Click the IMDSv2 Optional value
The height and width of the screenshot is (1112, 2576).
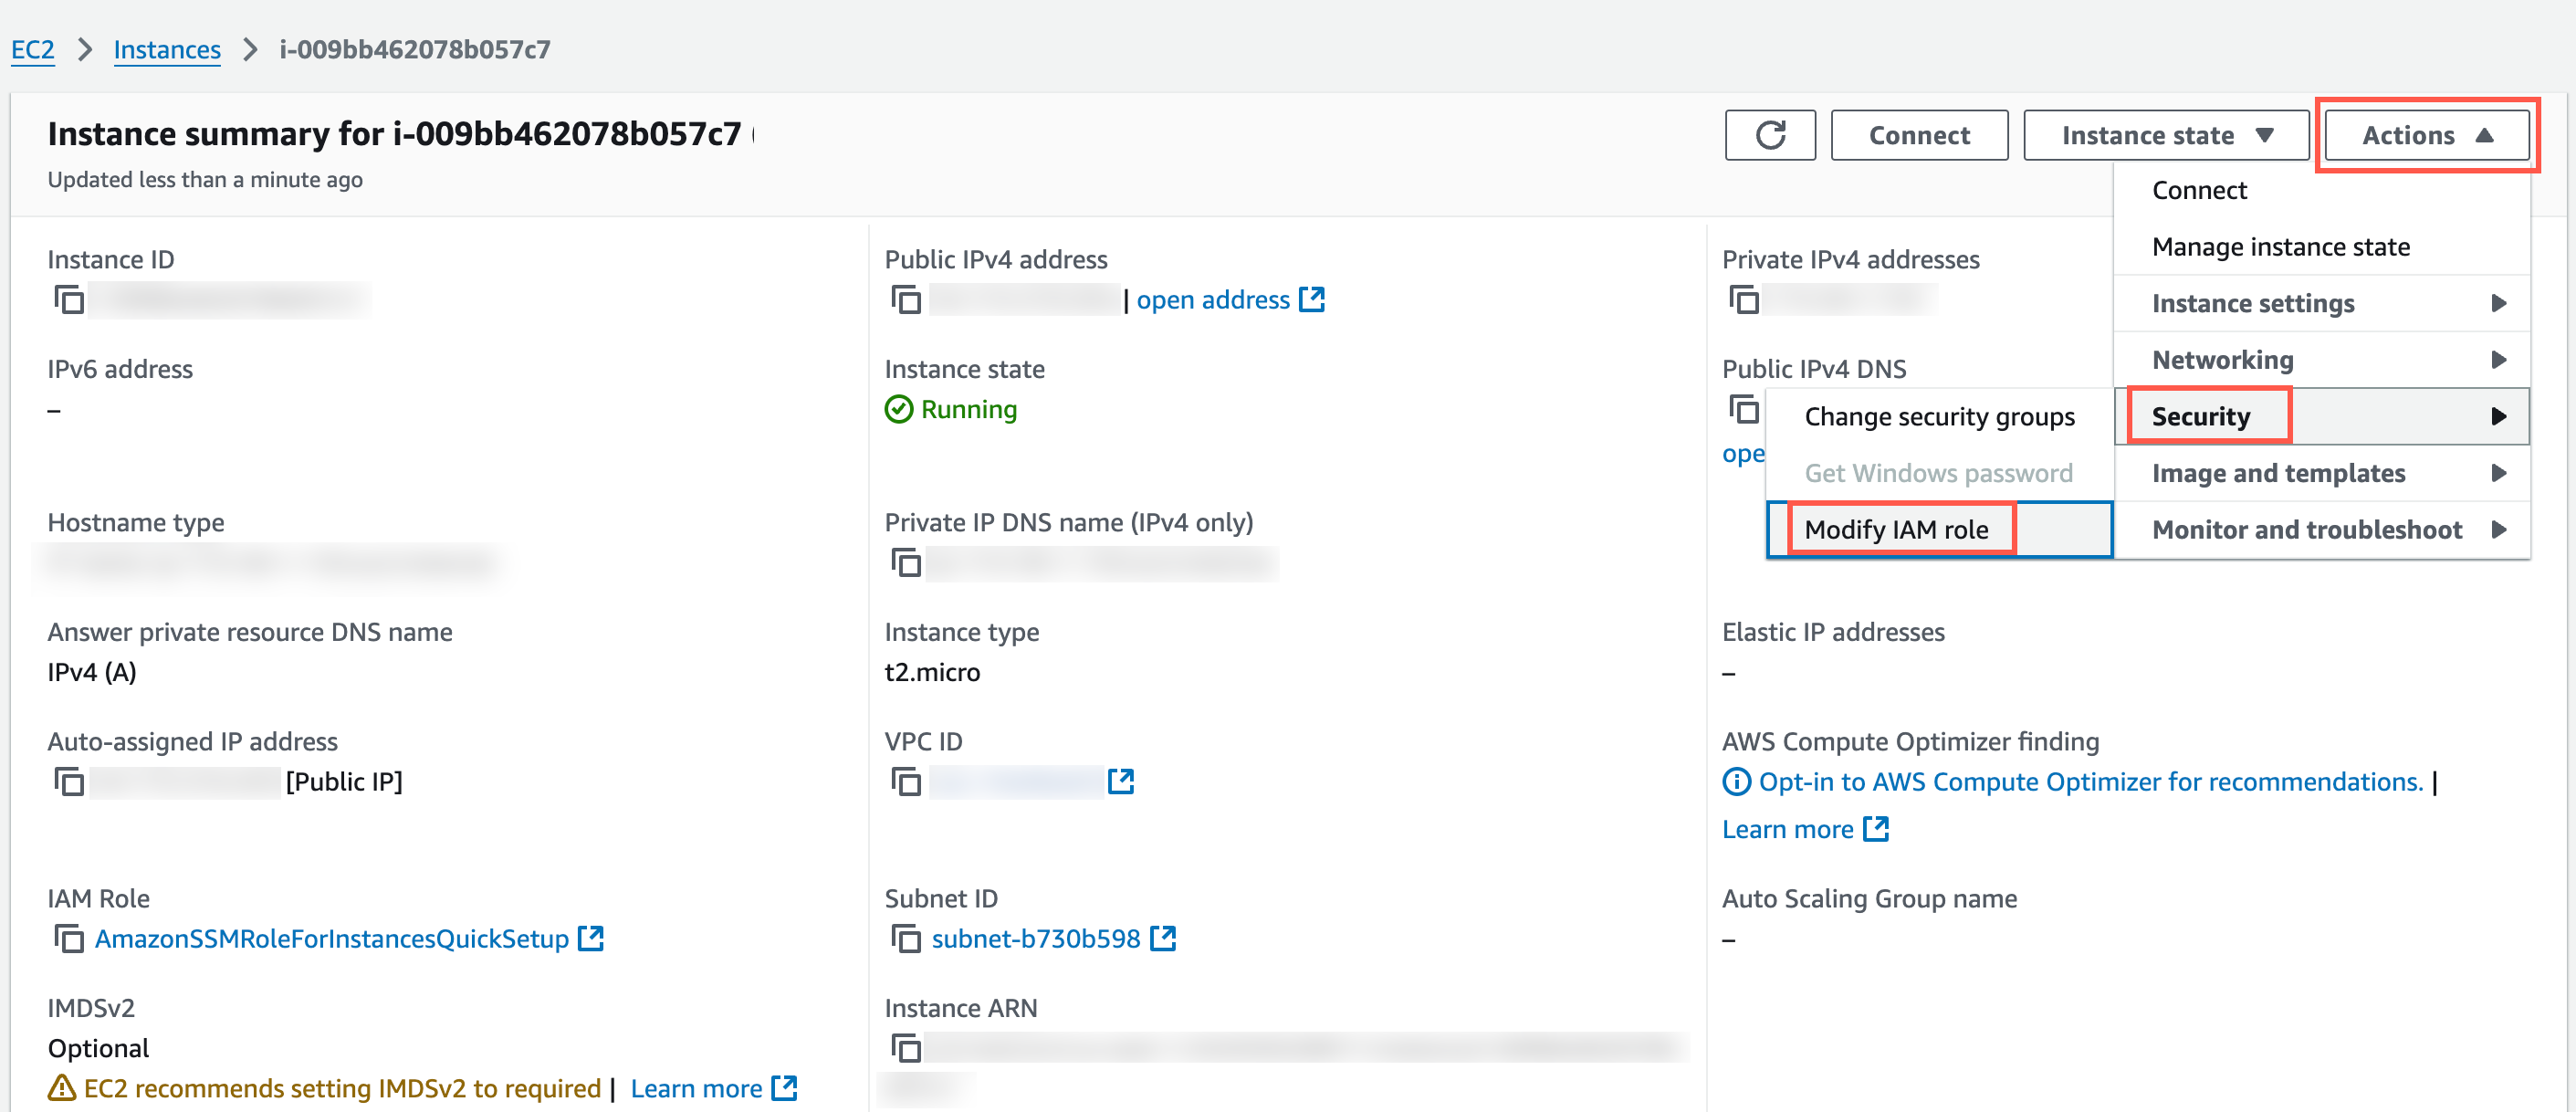98,1047
